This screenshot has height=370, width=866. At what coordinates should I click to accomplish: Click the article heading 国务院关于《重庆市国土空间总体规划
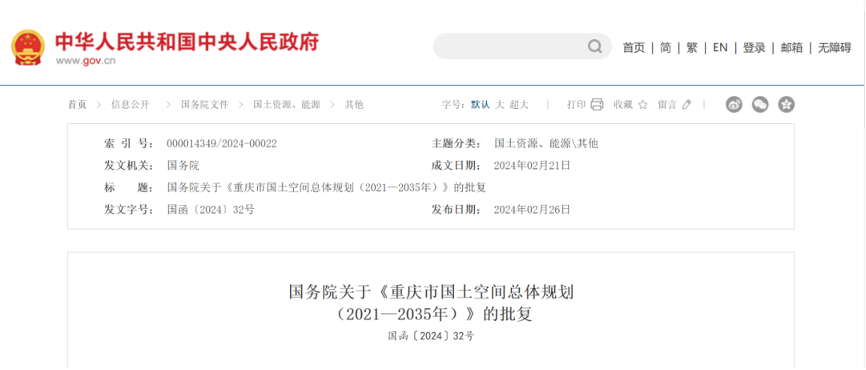[431, 292]
